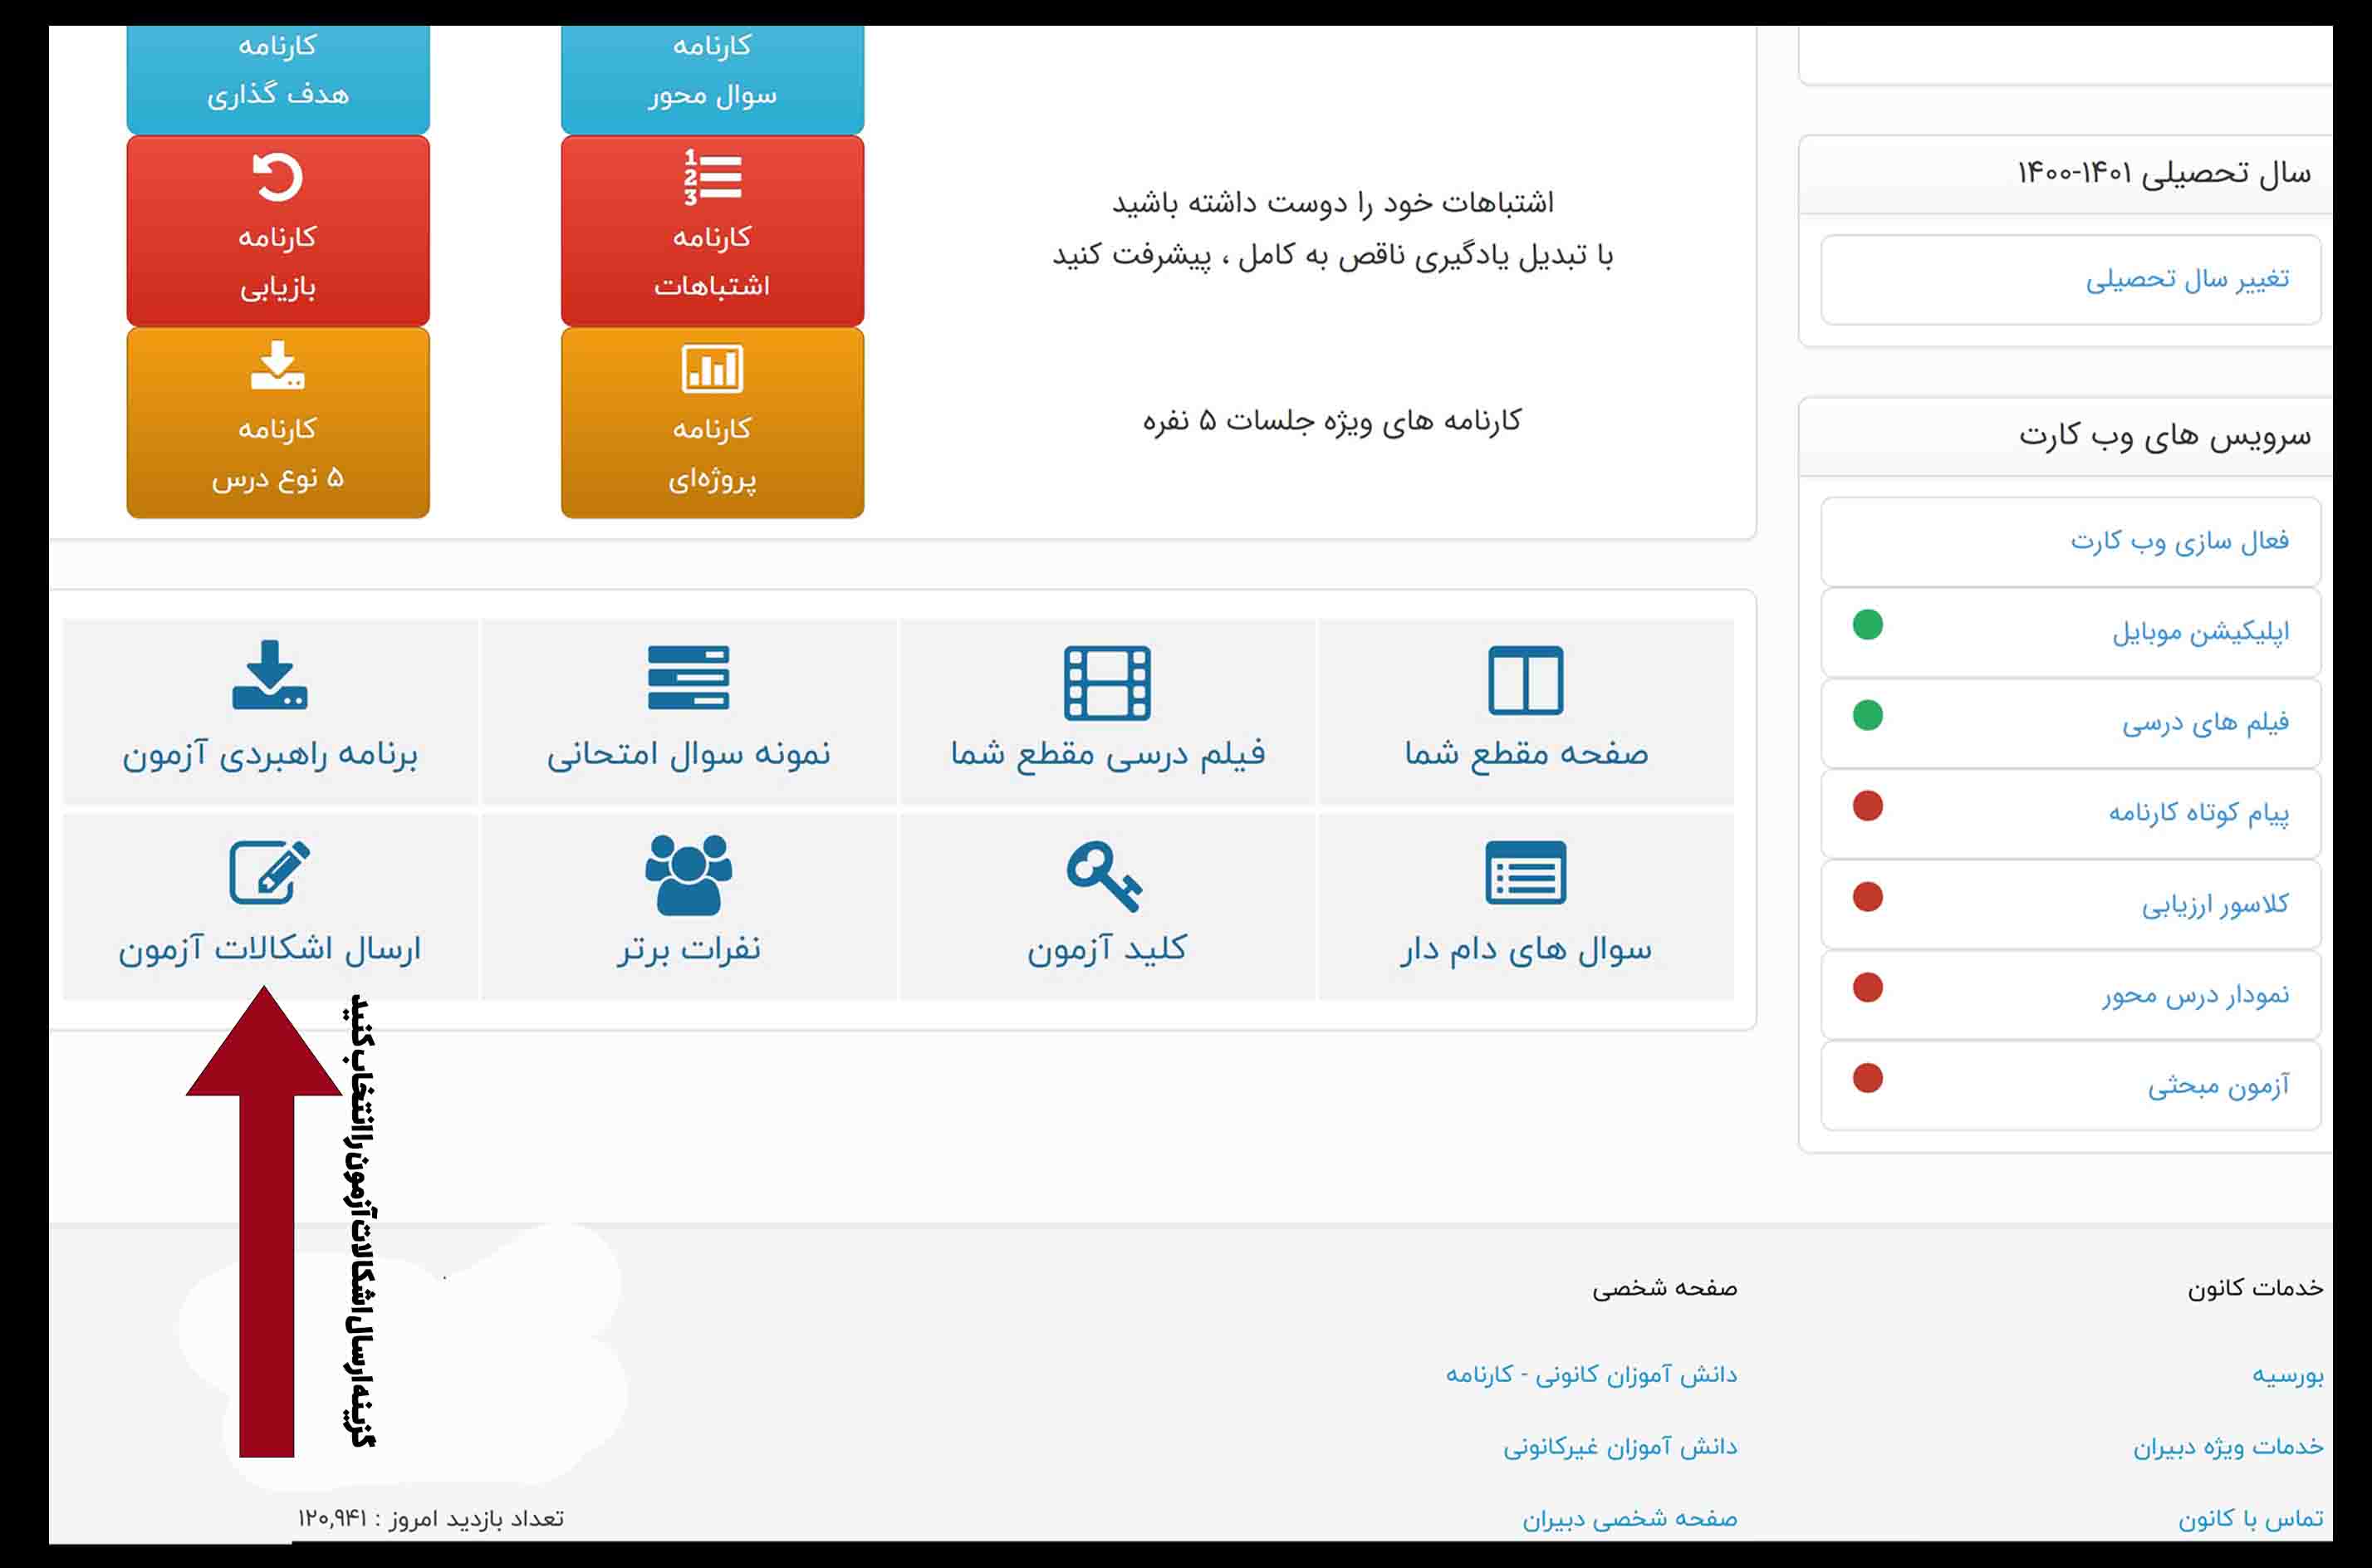
Task: Click the key icon for کلید آزمون
Action: (x=1104, y=875)
